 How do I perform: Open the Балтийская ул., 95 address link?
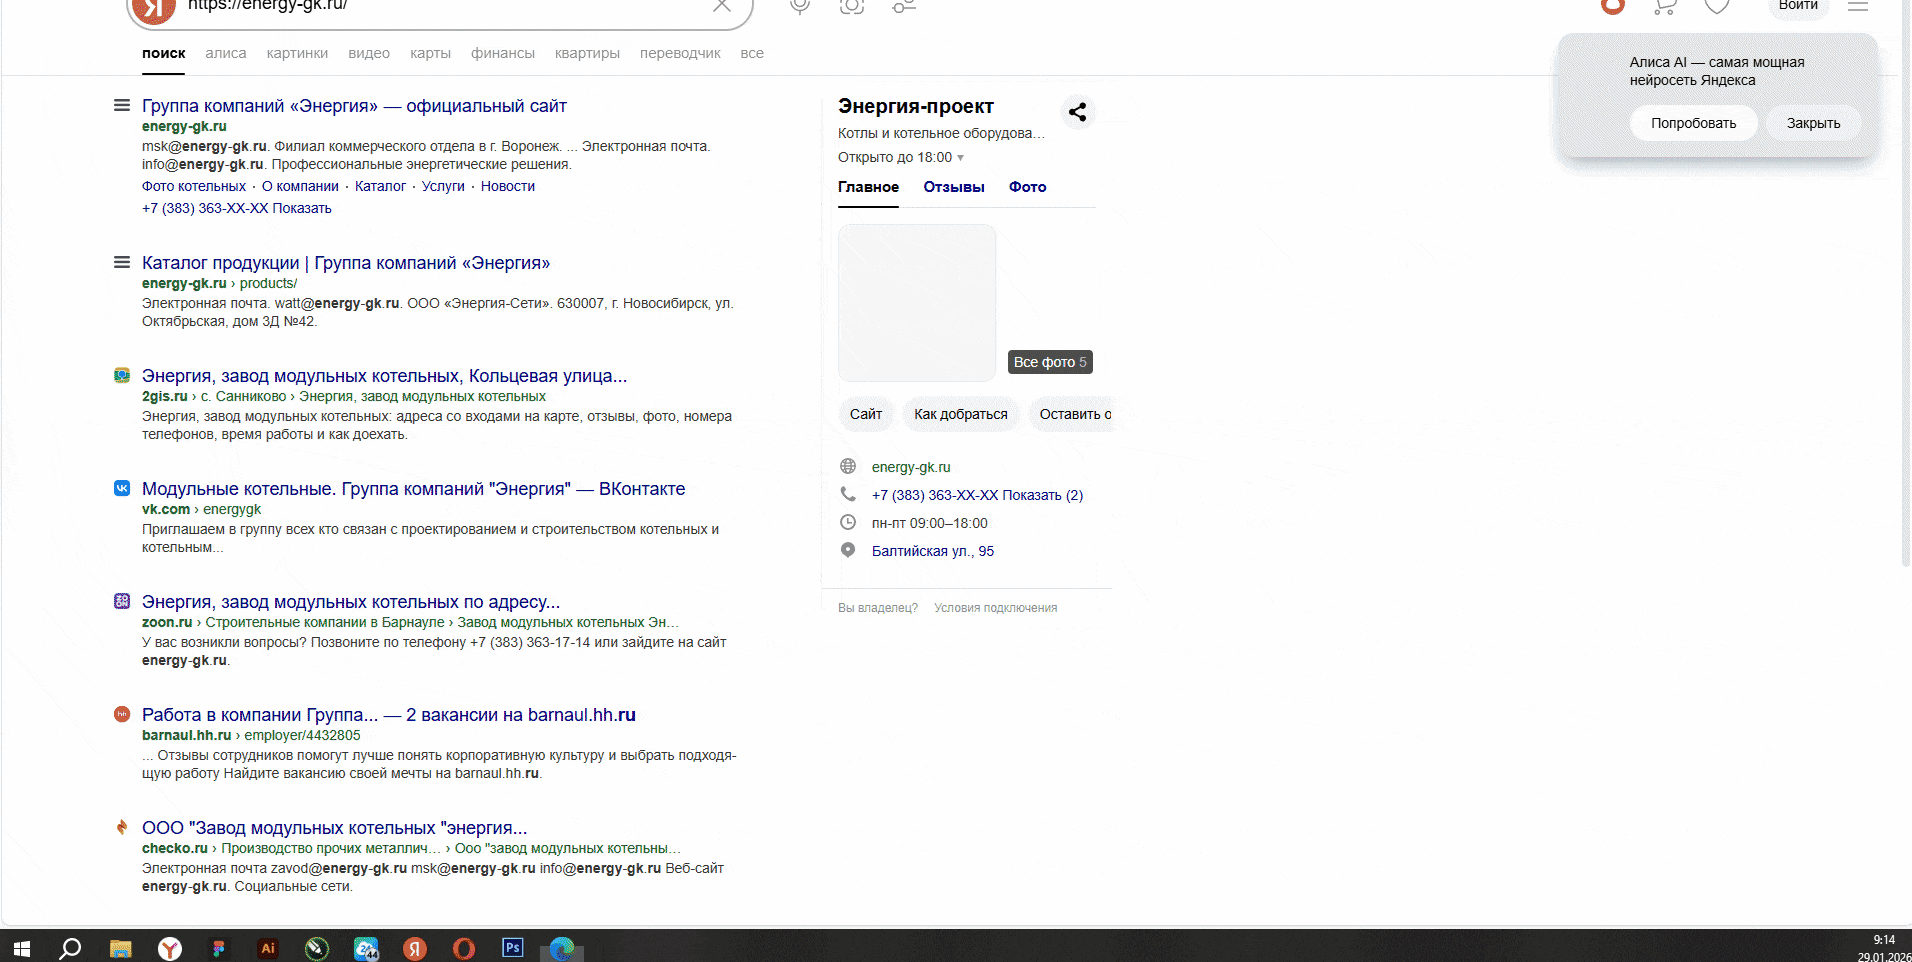tap(932, 551)
